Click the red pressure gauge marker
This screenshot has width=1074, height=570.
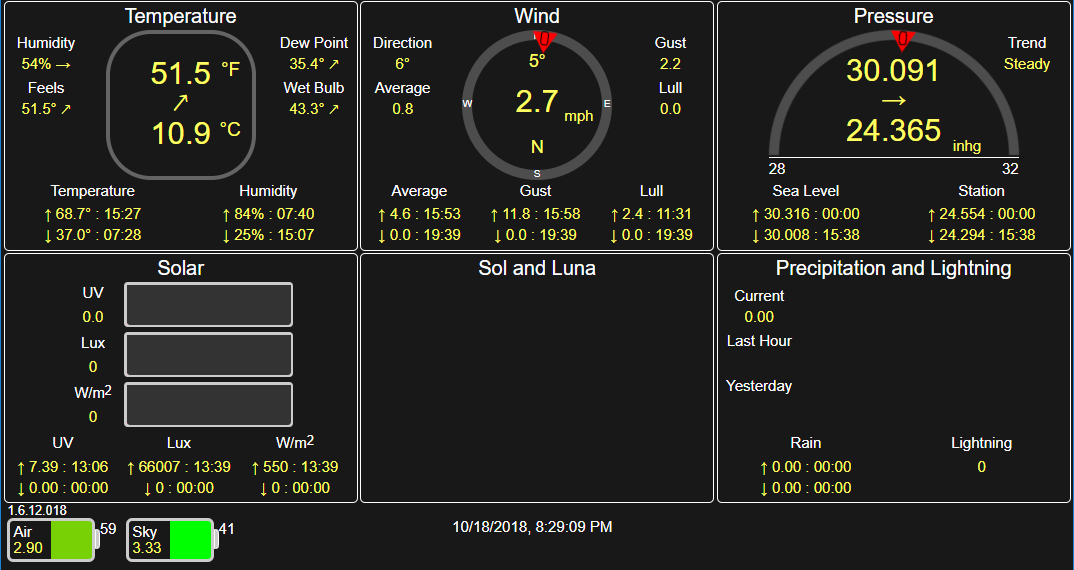(902, 40)
